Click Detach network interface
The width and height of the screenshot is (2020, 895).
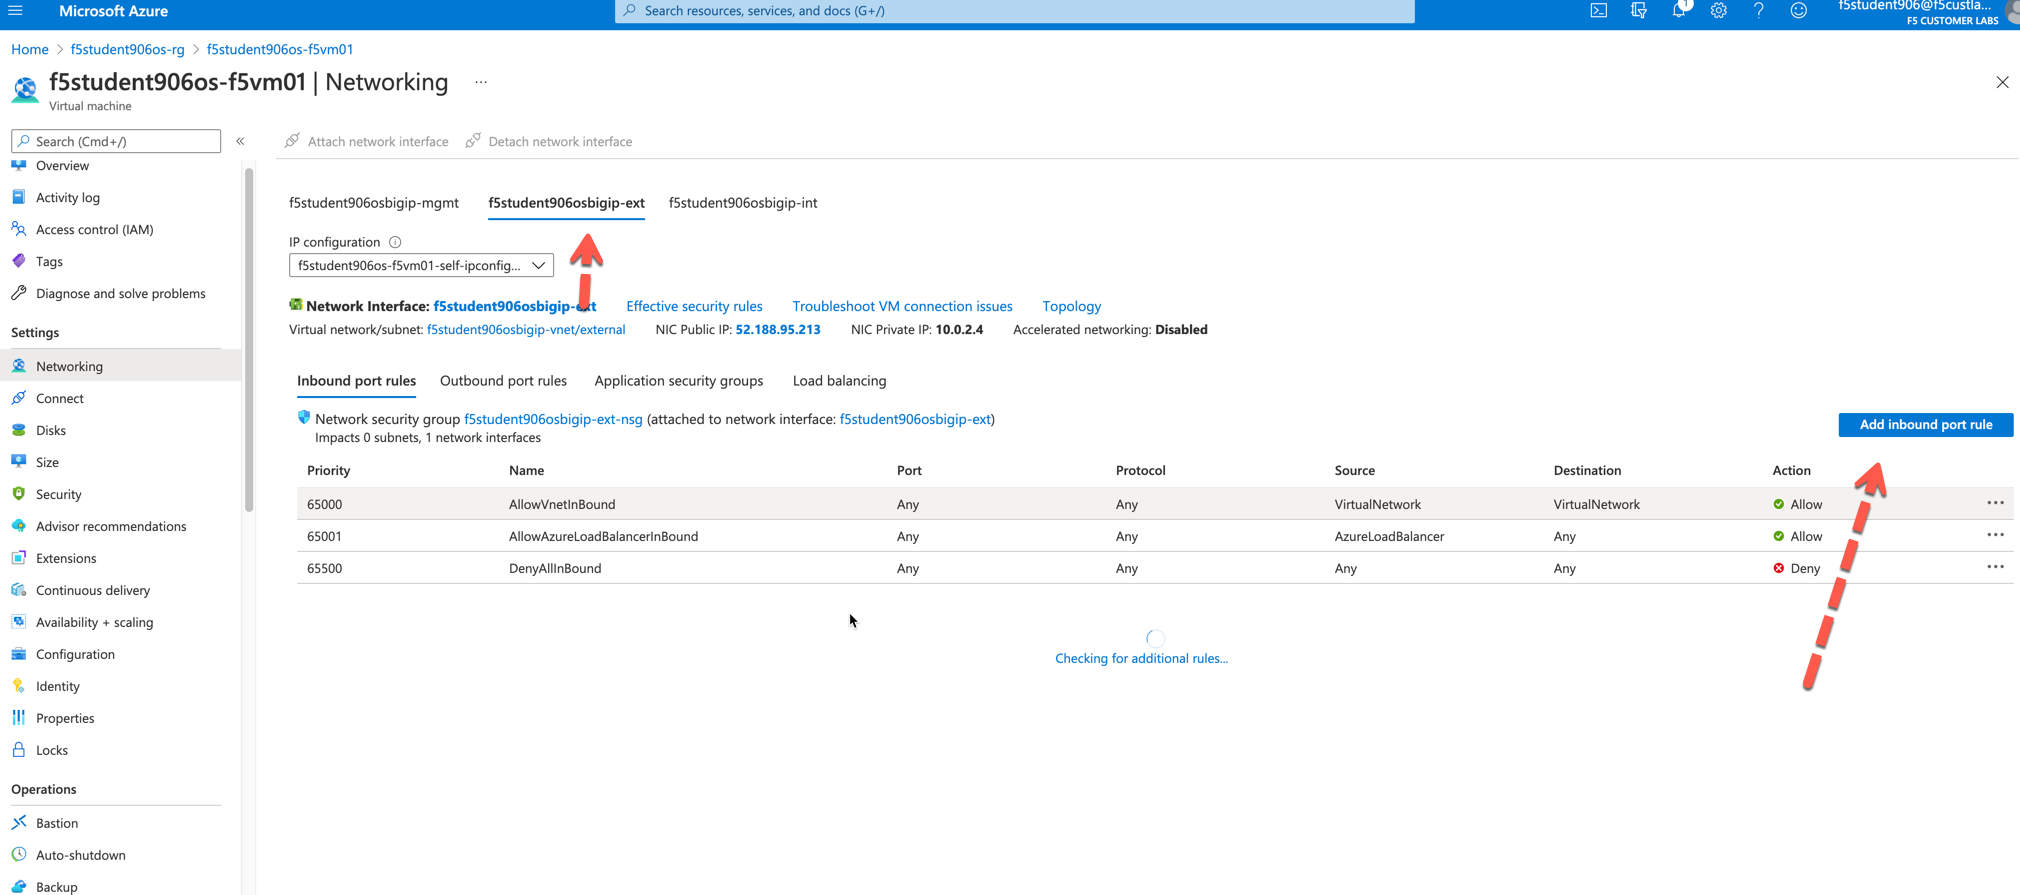(x=549, y=141)
